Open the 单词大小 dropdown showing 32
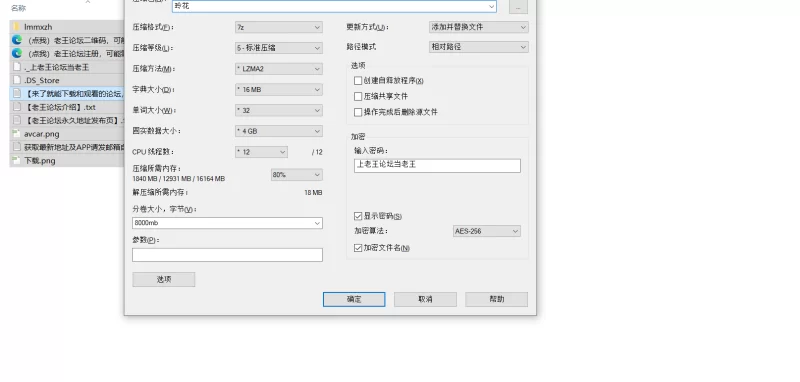Screen dimensions: 800x382 [x=279, y=111]
